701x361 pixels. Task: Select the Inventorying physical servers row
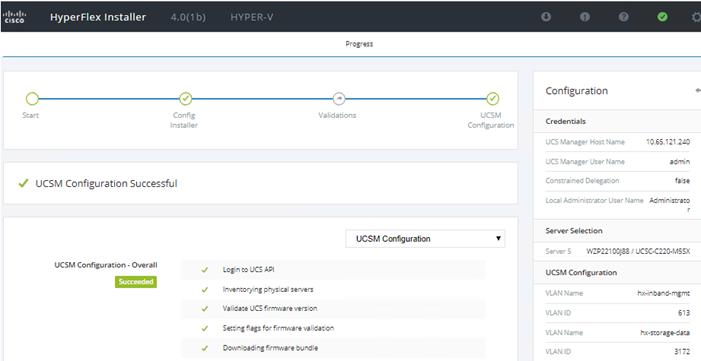333,289
